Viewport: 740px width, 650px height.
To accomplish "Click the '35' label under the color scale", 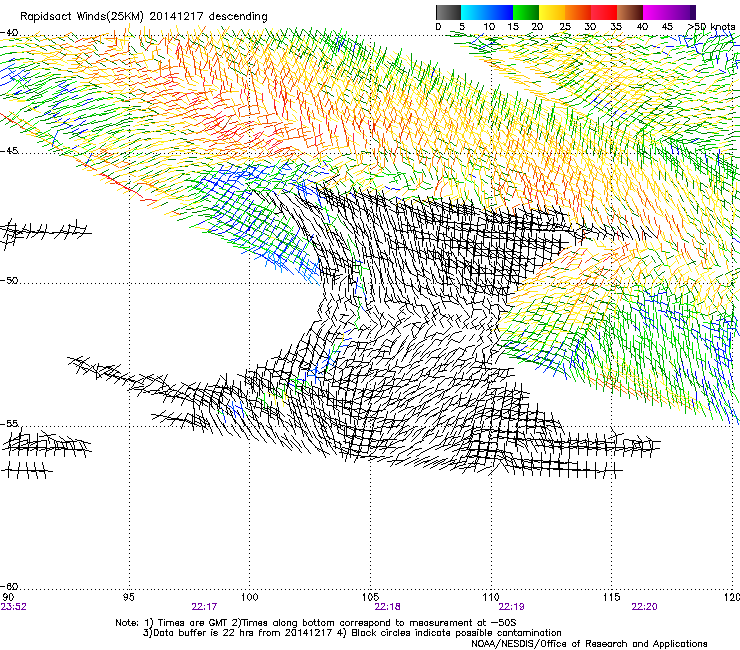I will coord(616,27).
